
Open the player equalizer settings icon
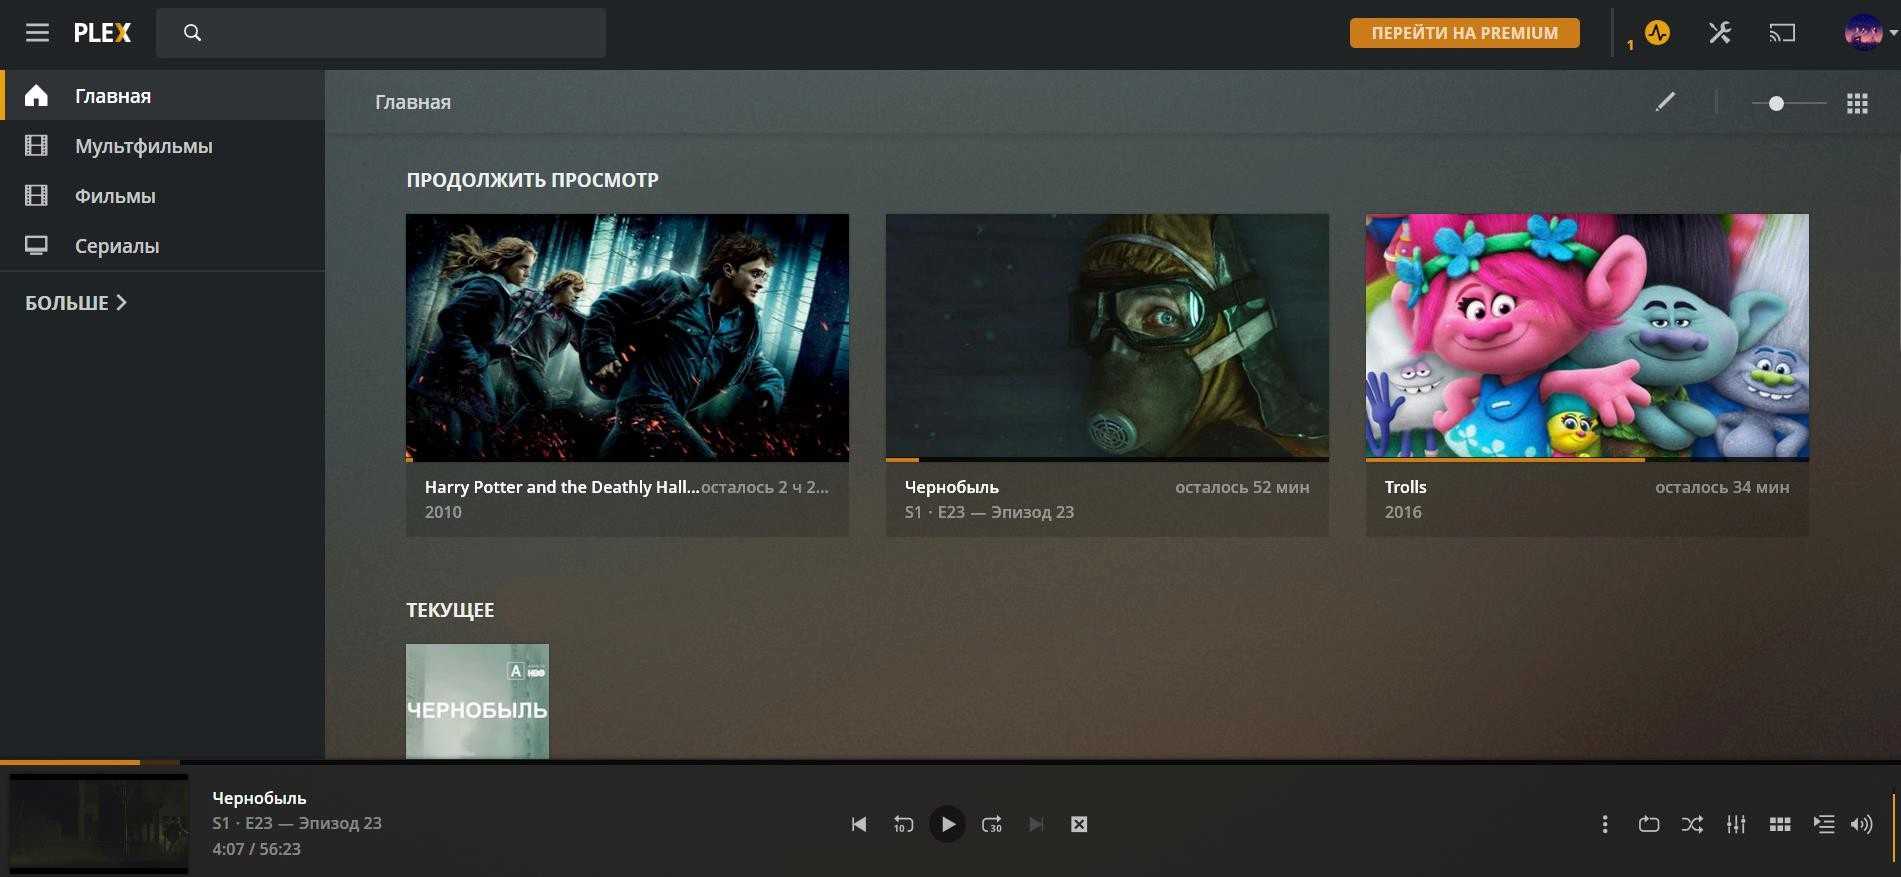(x=1736, y=824)
